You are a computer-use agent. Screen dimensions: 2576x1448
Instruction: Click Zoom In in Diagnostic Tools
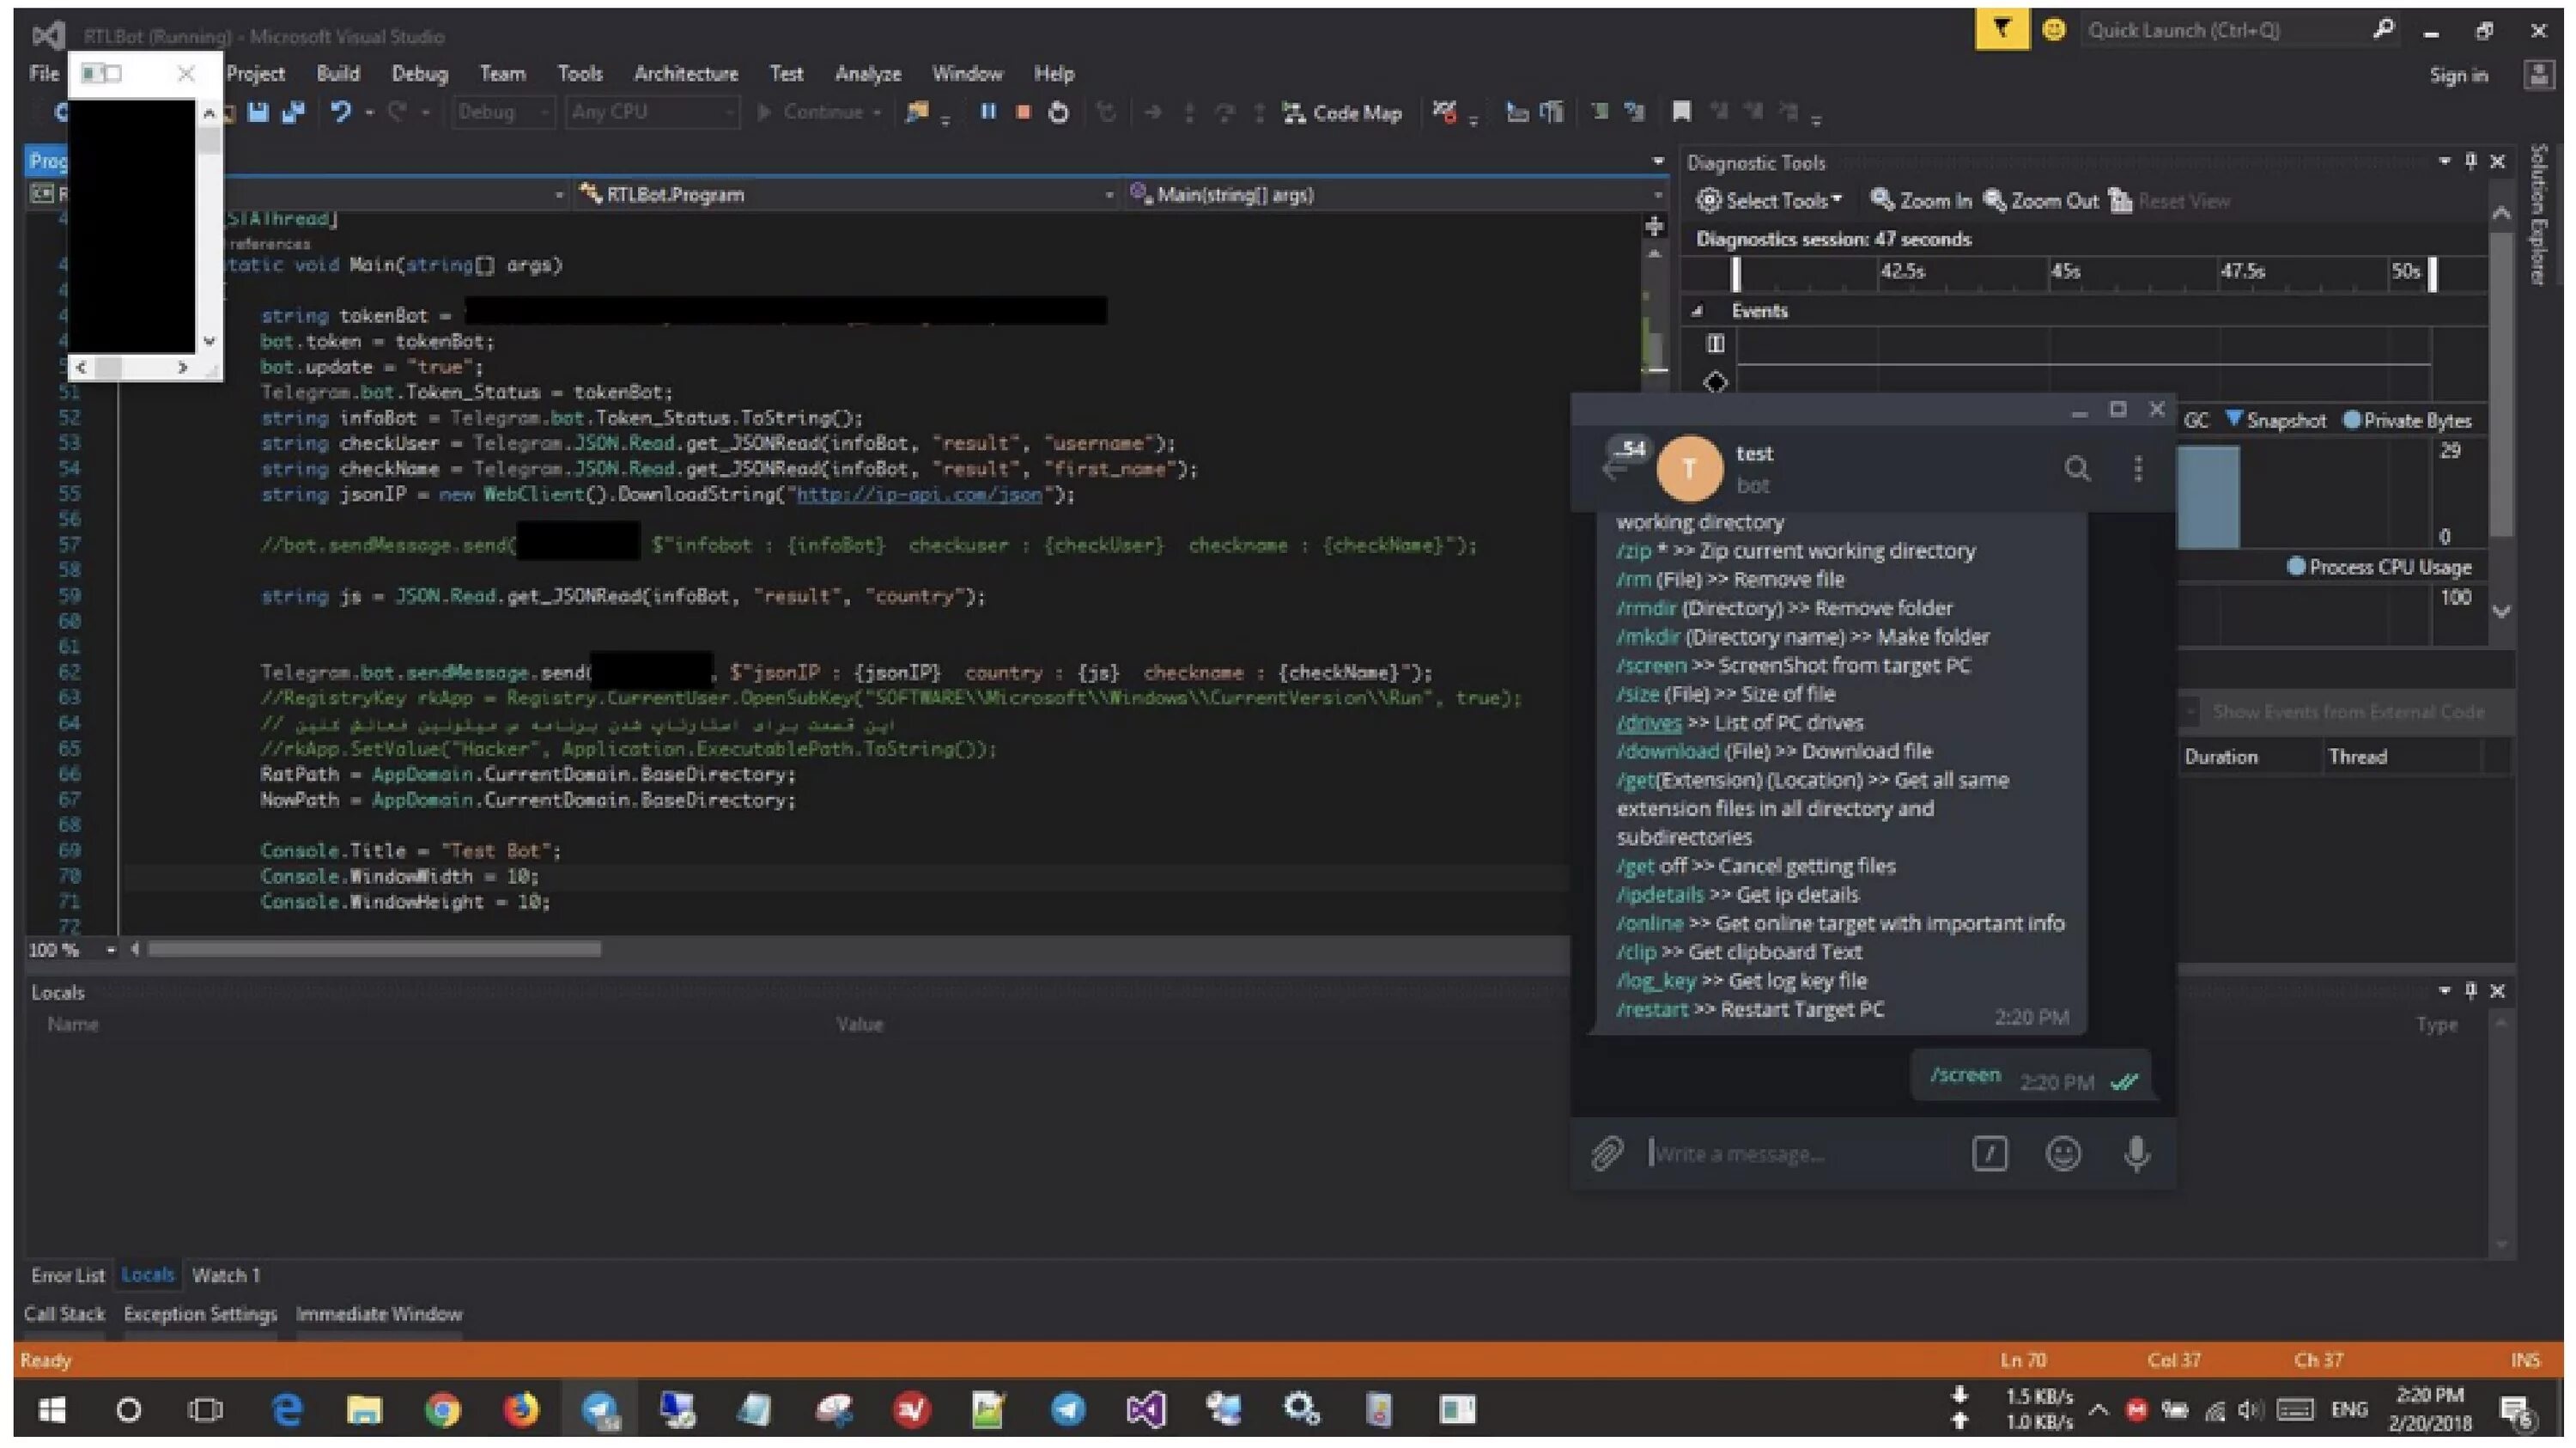pyautogui.click(x=1920, y=201)
